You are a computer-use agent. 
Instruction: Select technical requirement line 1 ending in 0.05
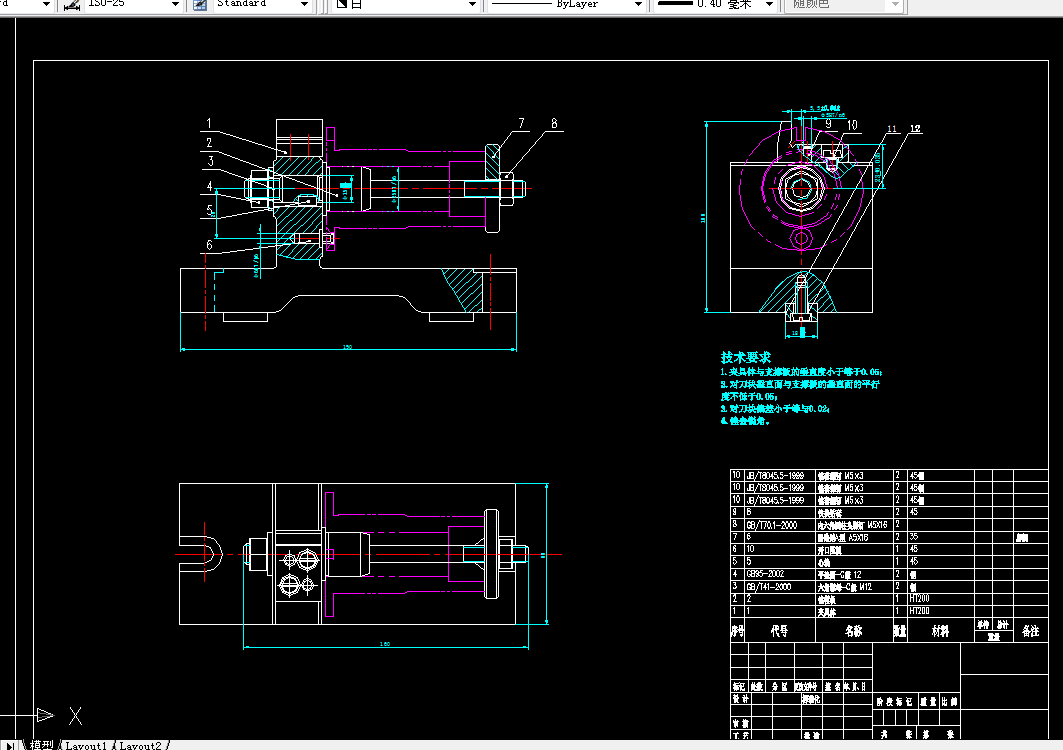click(x=801, y=372)
